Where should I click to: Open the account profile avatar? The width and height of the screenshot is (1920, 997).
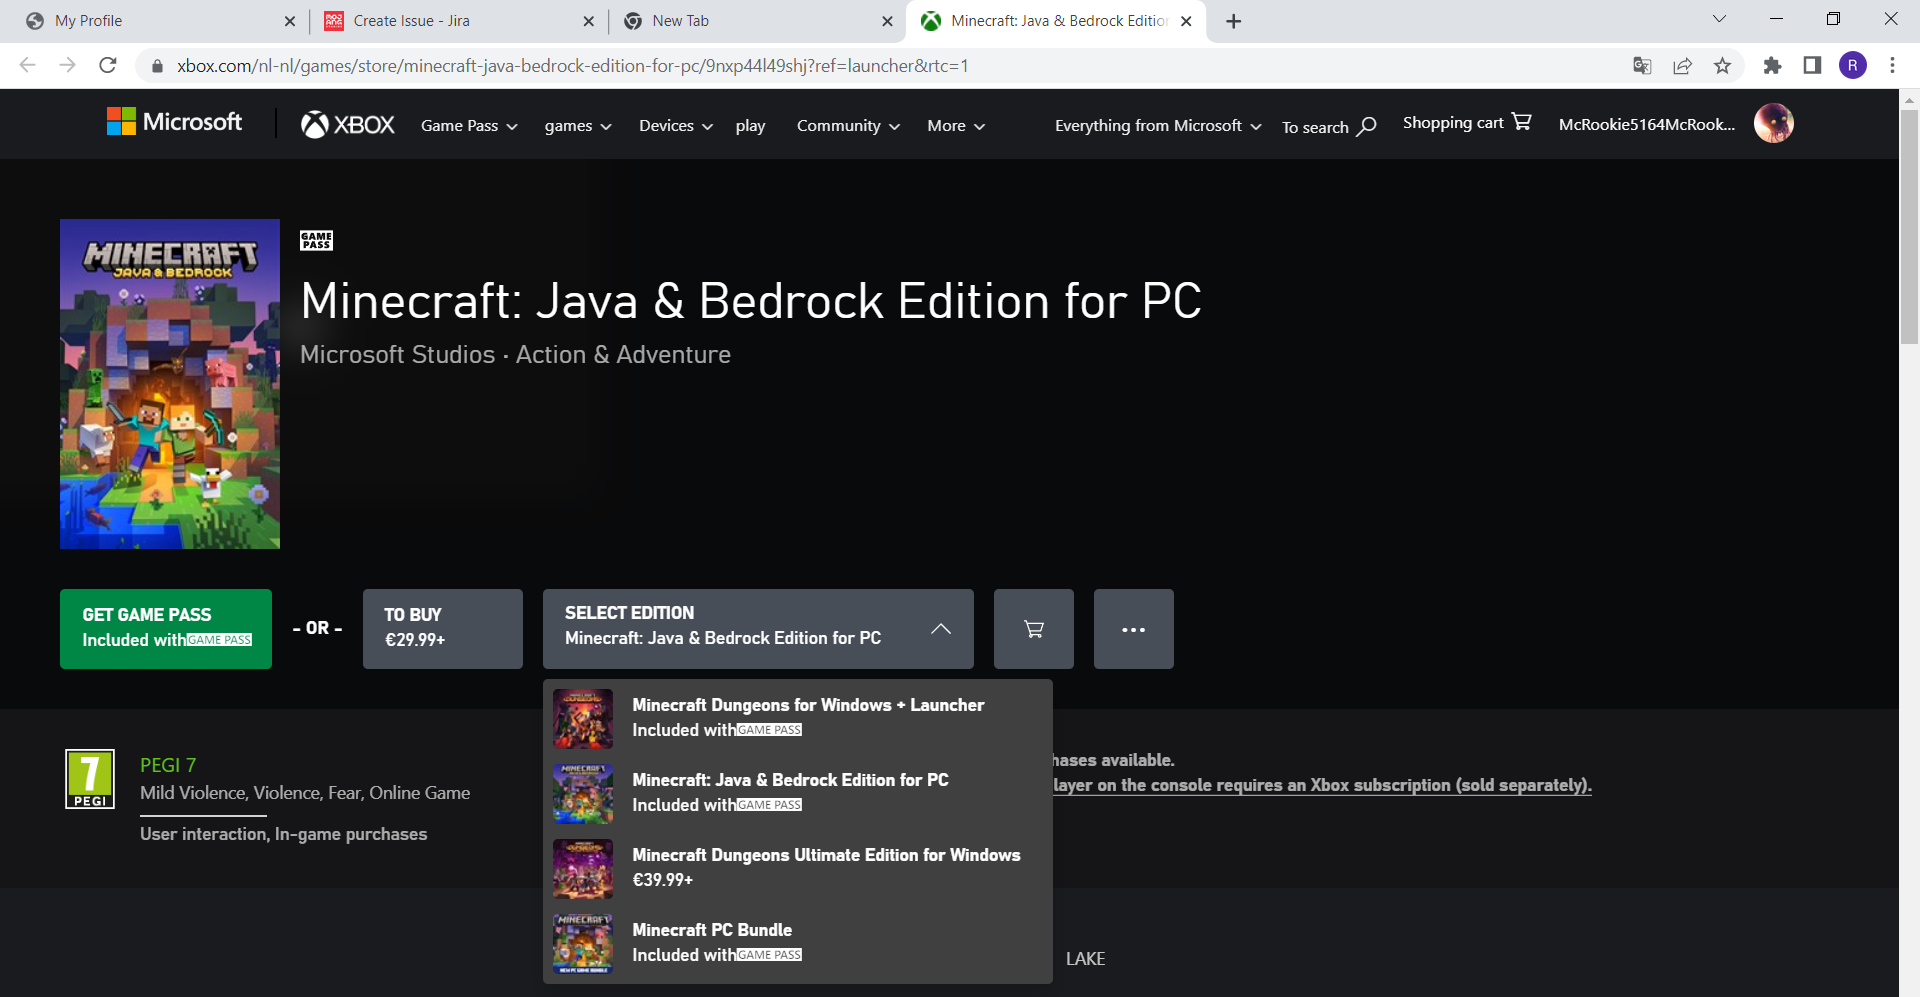click(1774, 123)
